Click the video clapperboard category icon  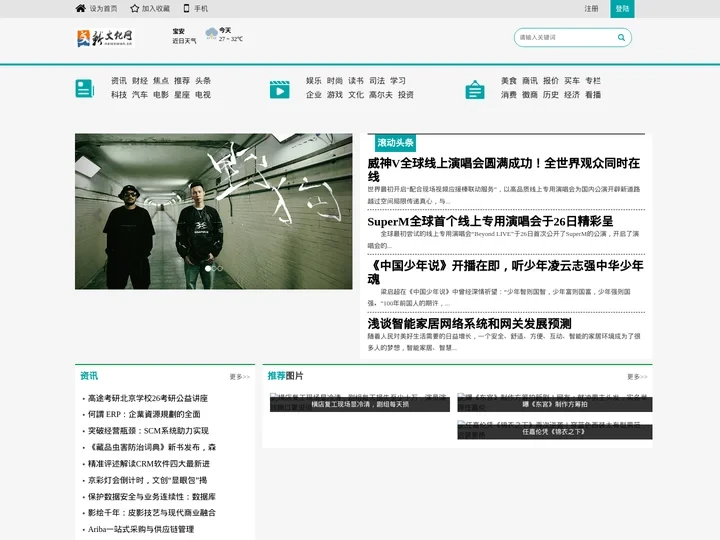[x=280, y=89]
